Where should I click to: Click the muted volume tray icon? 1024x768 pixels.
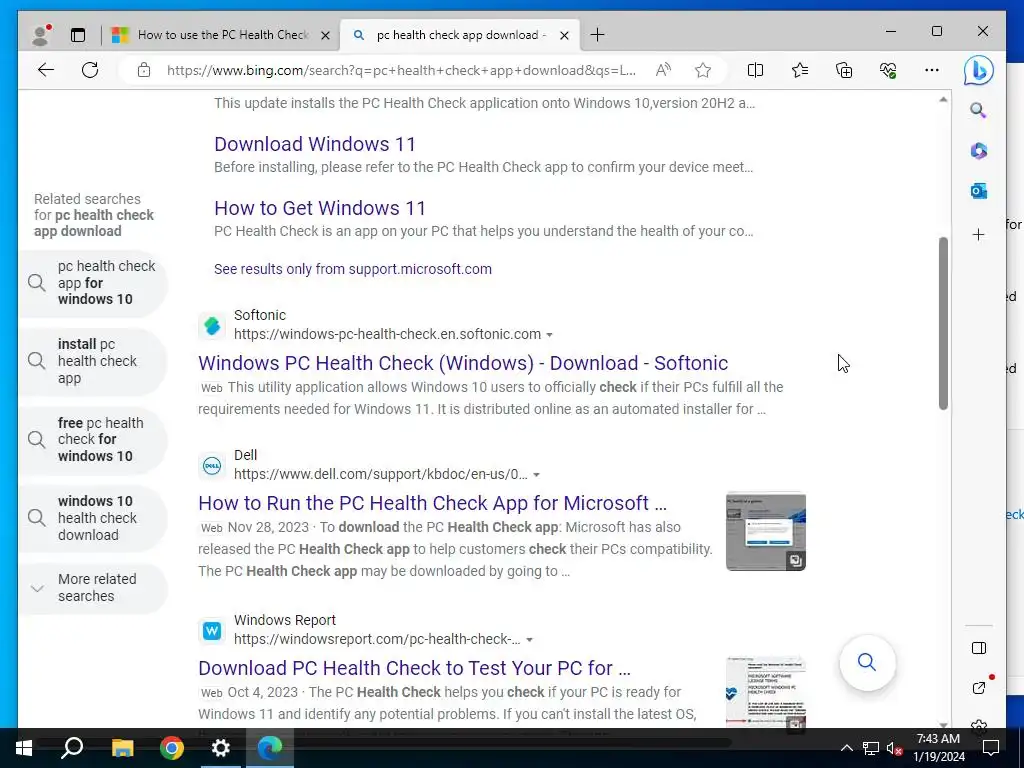pyautogui.click(x=895, y=748)
